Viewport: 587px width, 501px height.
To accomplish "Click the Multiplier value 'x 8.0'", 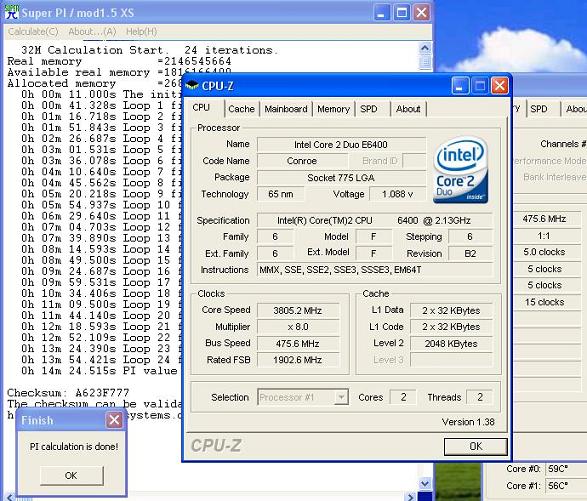I will click(298, 327).
